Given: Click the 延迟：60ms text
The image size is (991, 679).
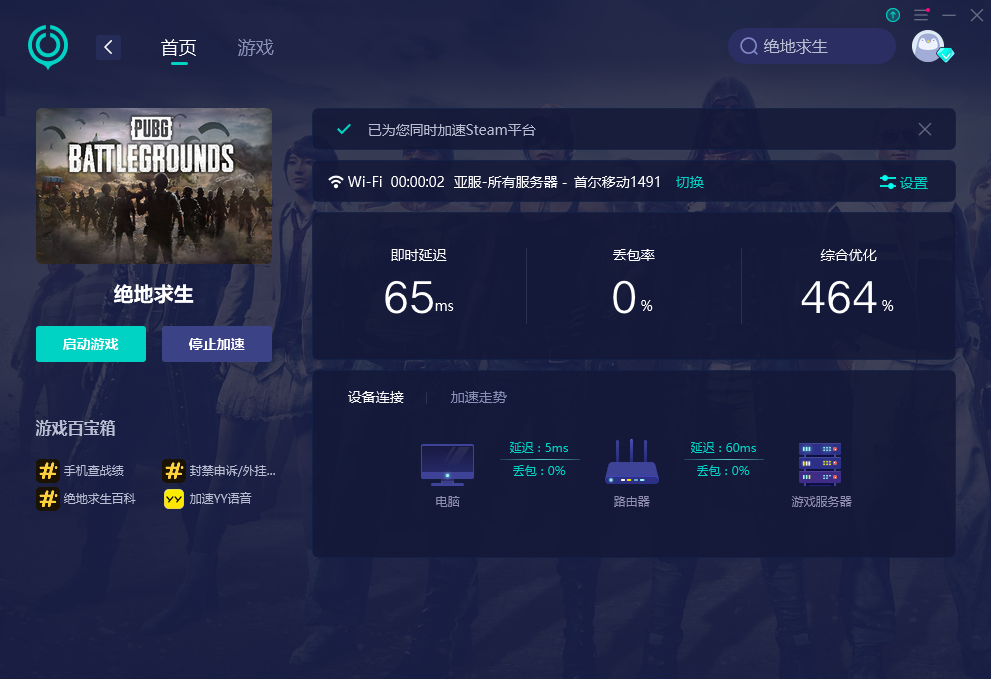Looking at the screenshot, I should pyautogui.click(x=724, y=448).
